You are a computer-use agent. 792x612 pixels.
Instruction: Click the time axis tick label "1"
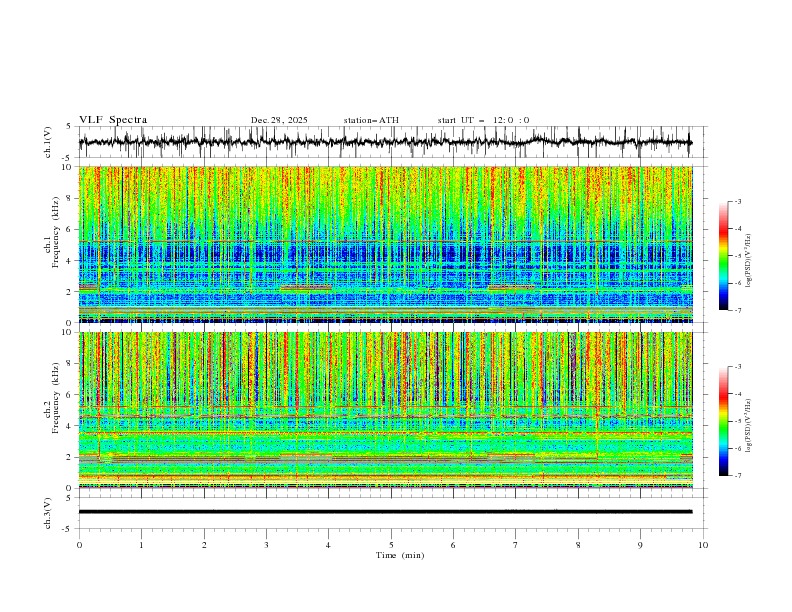click(x=141, y=545)
